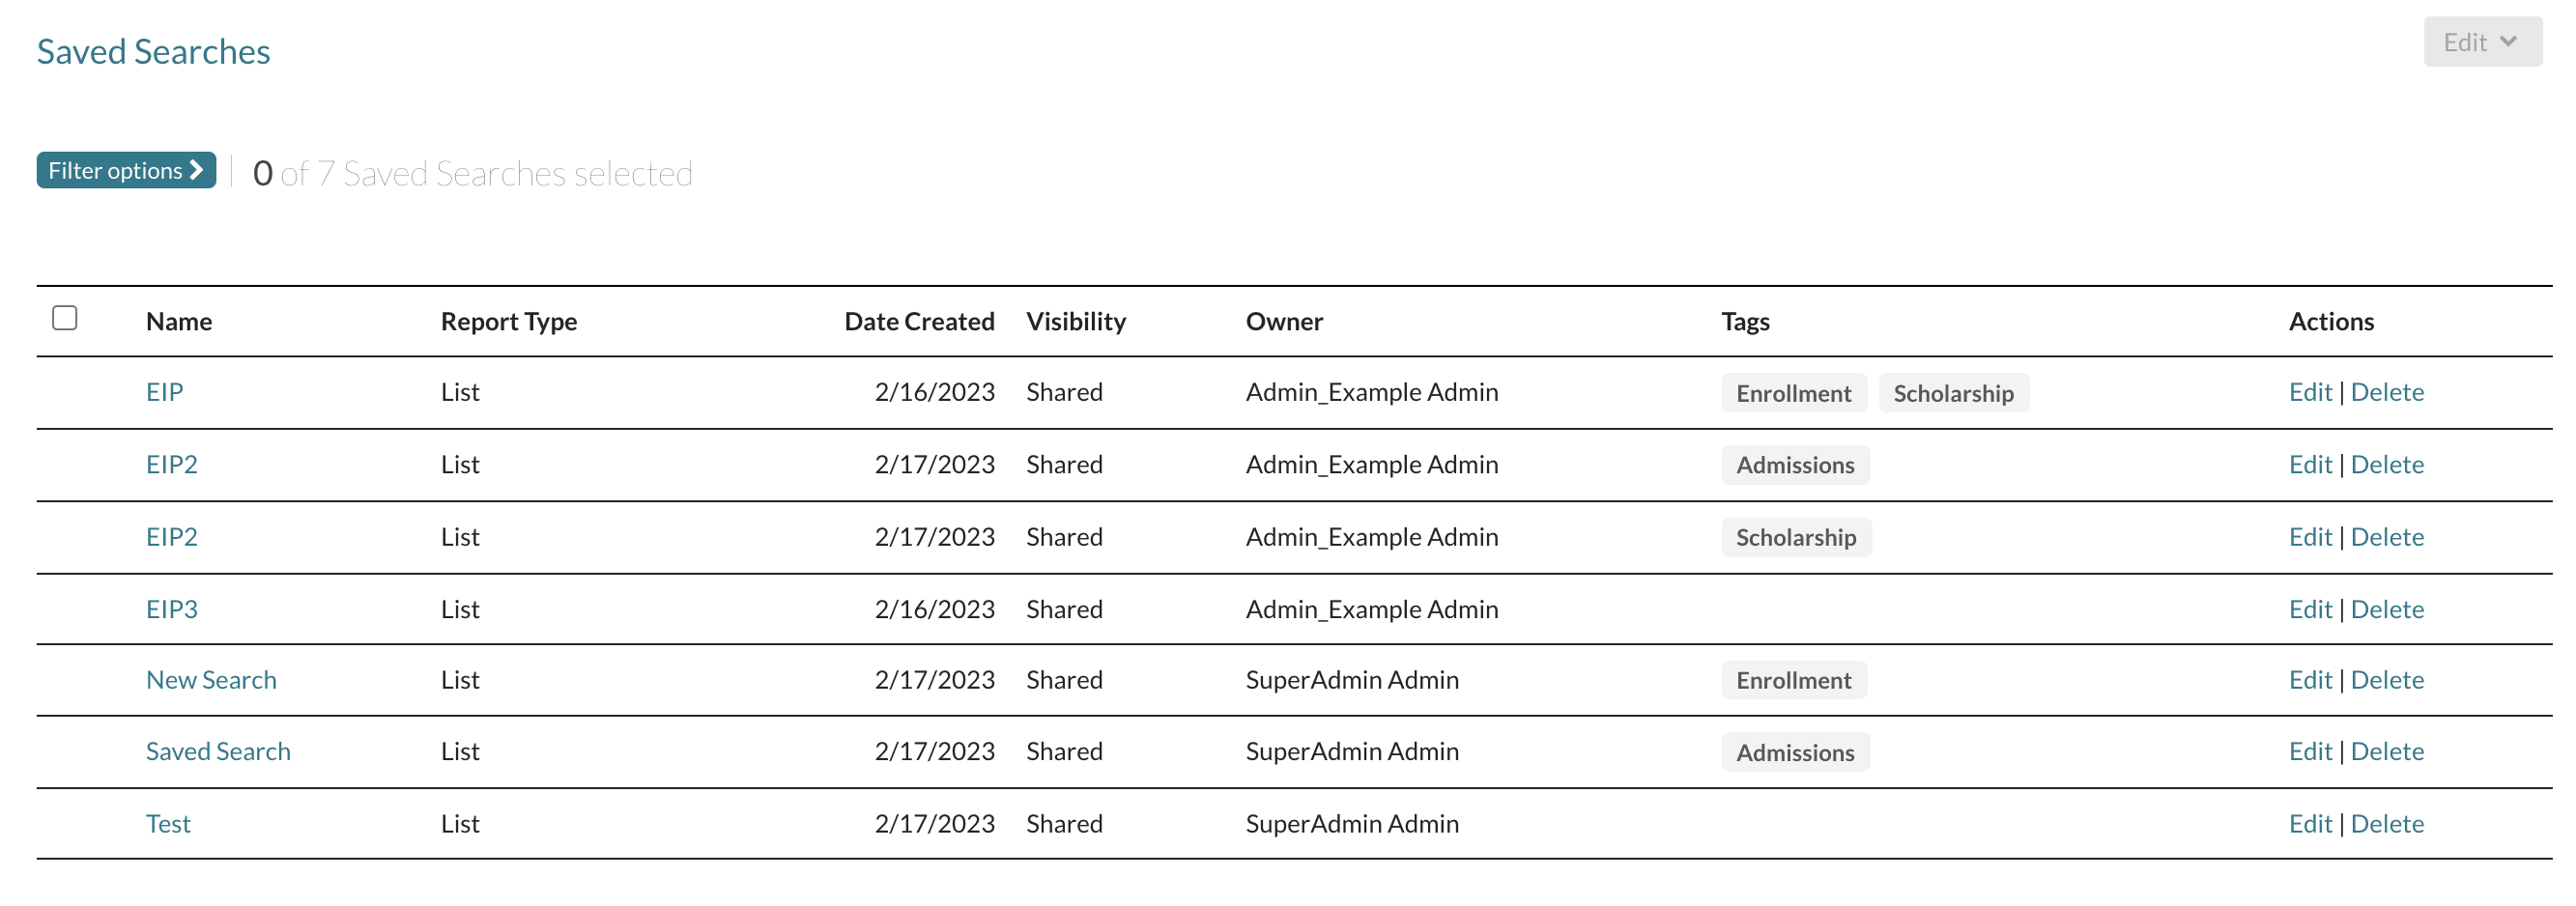Image resolution: width=2576 pixels, height=906 pixels.
Task: Click the Admissions tag on Saved Search row
Action: pos(1794,753)
